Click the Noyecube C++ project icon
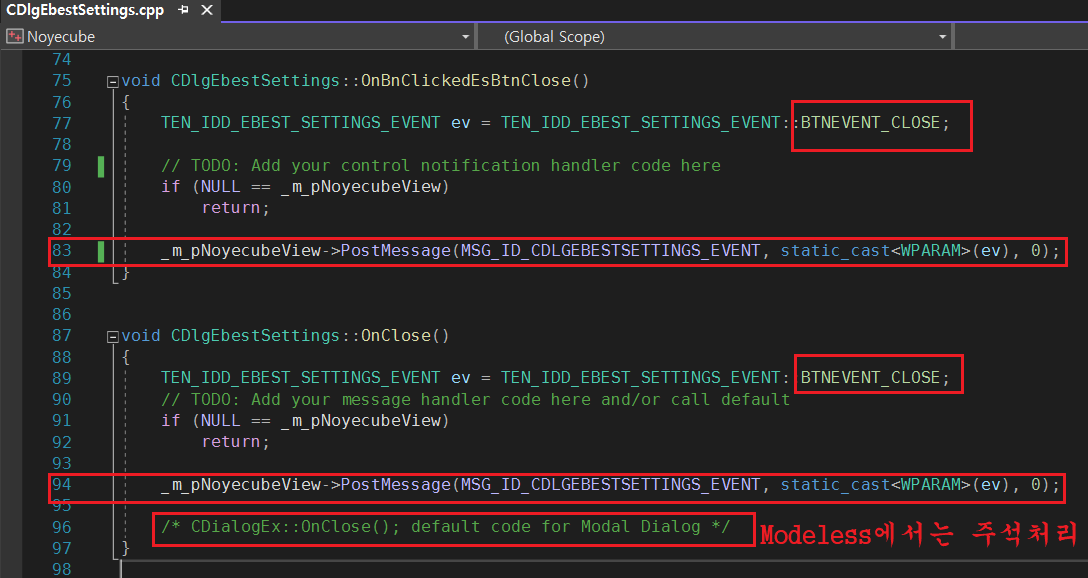Image resolution: width=1088 pixels, height=578 pixels. [15, 36]
